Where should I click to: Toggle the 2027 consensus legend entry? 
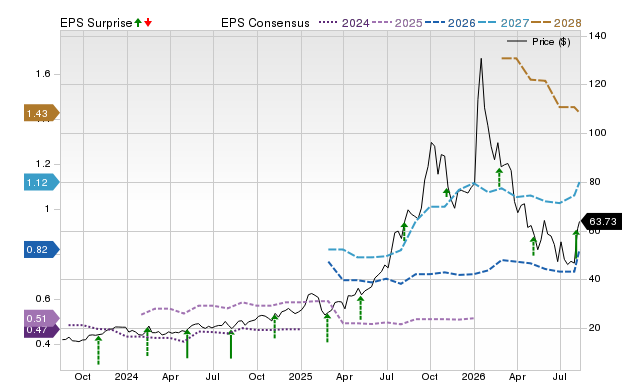pos(503,23)
